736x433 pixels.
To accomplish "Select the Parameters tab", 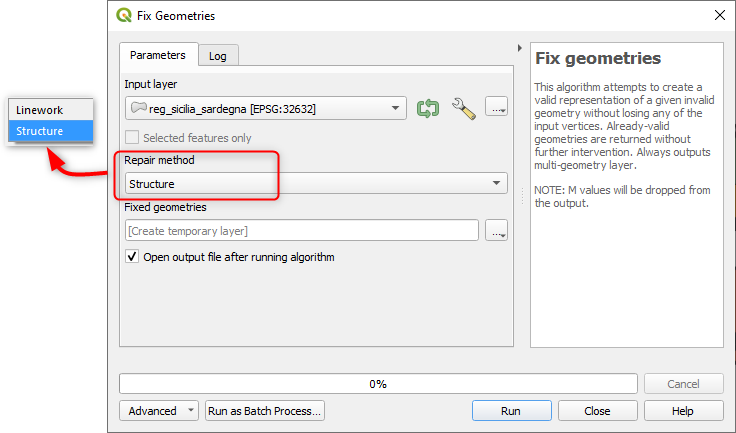I will [x=157, y=55].
